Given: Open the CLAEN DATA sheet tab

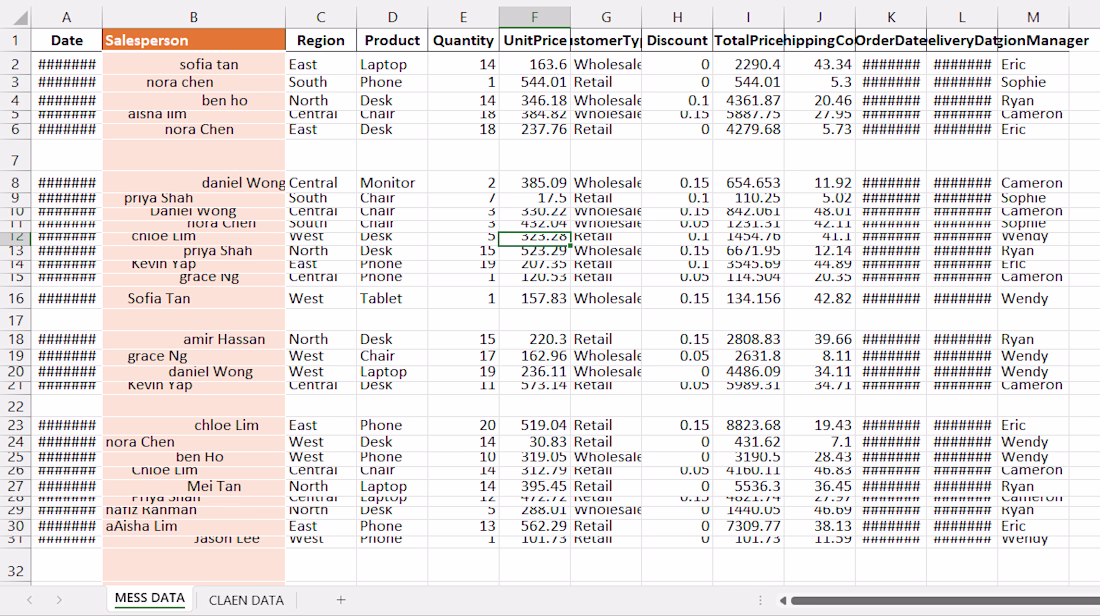Looking at the screenshot, I should 246,600.
